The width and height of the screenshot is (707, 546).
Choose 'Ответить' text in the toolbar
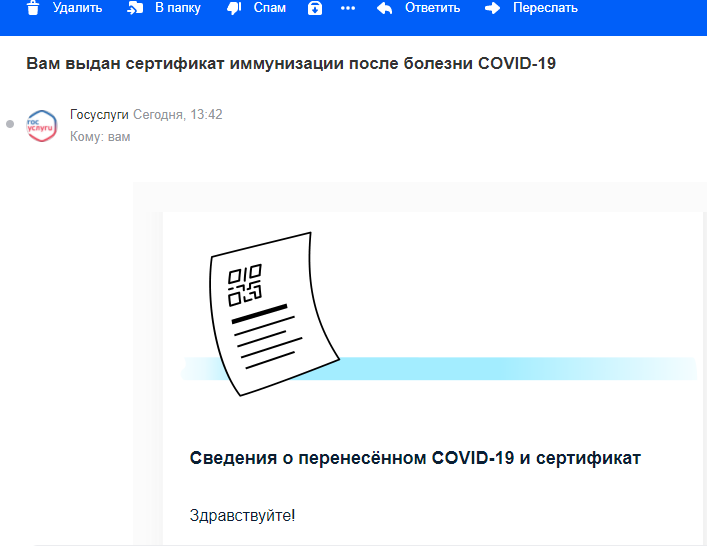432,8
